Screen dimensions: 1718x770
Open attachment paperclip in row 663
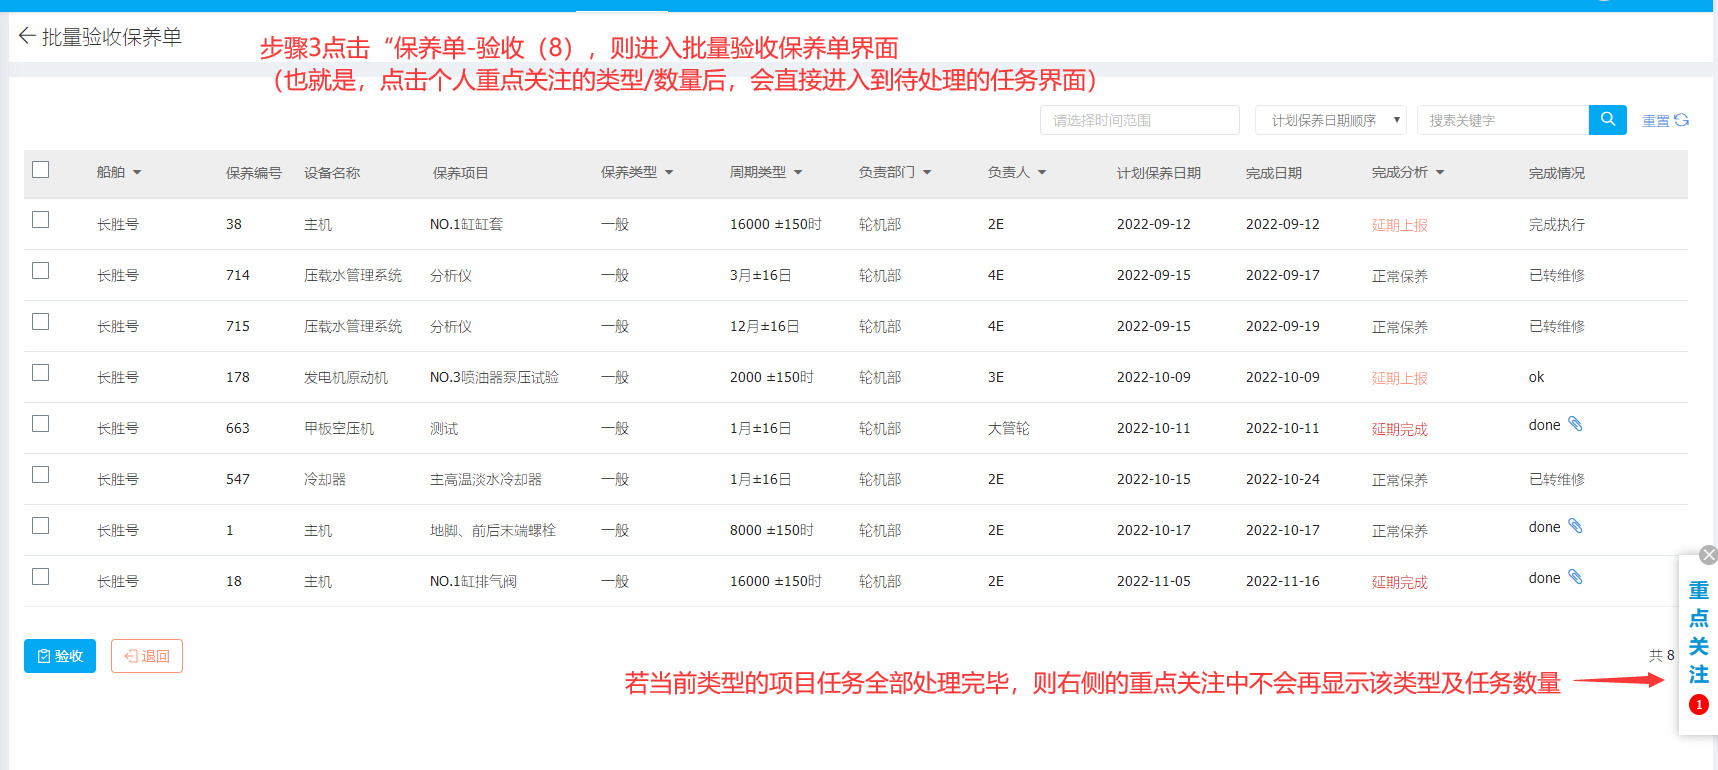[x=1575, y=424]
